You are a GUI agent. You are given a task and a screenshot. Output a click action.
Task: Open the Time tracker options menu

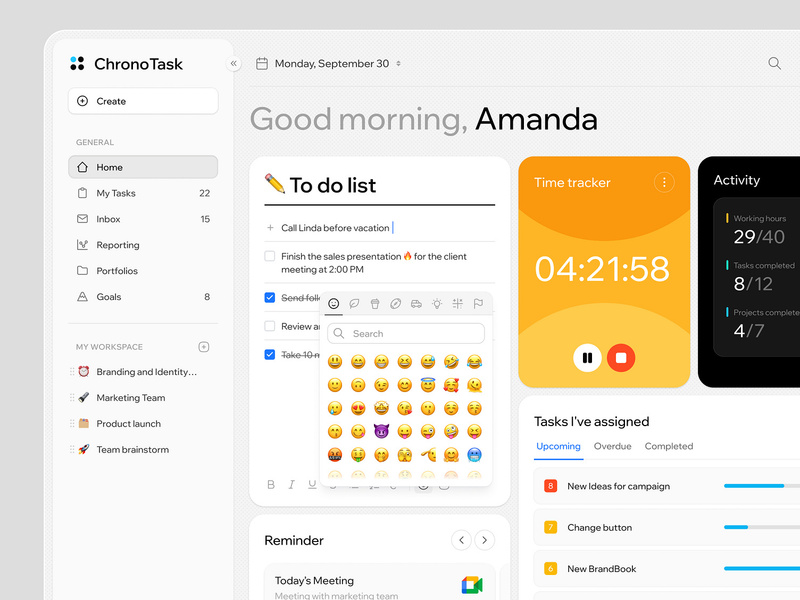[665, 181]
